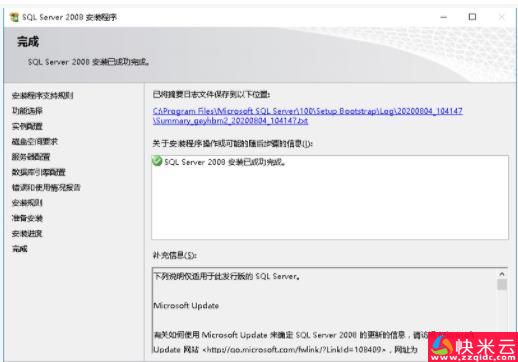Click scroll-up arrow of supplementary info box
The image size is (518, 362).
[502, 274]
